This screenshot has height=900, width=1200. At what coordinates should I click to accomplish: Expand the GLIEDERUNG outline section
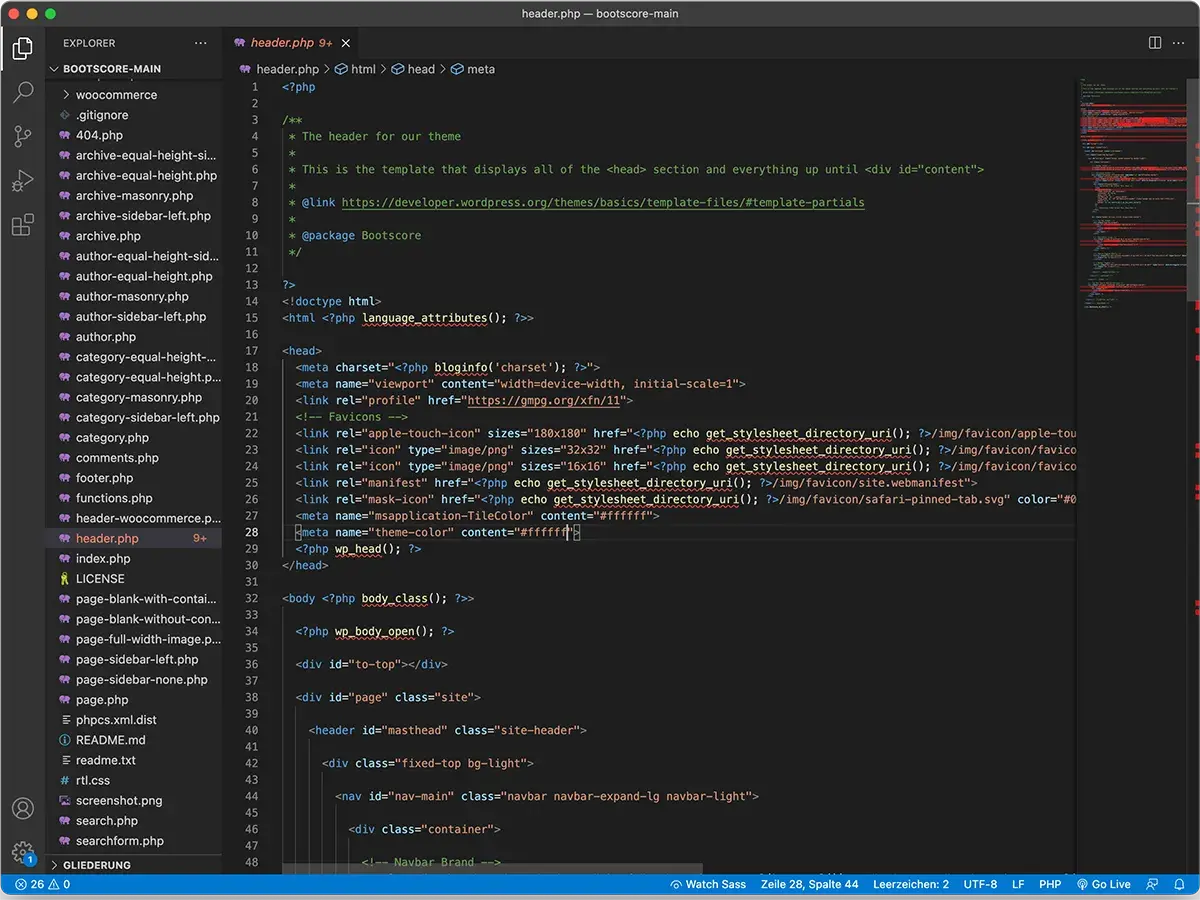pos(134,865)
